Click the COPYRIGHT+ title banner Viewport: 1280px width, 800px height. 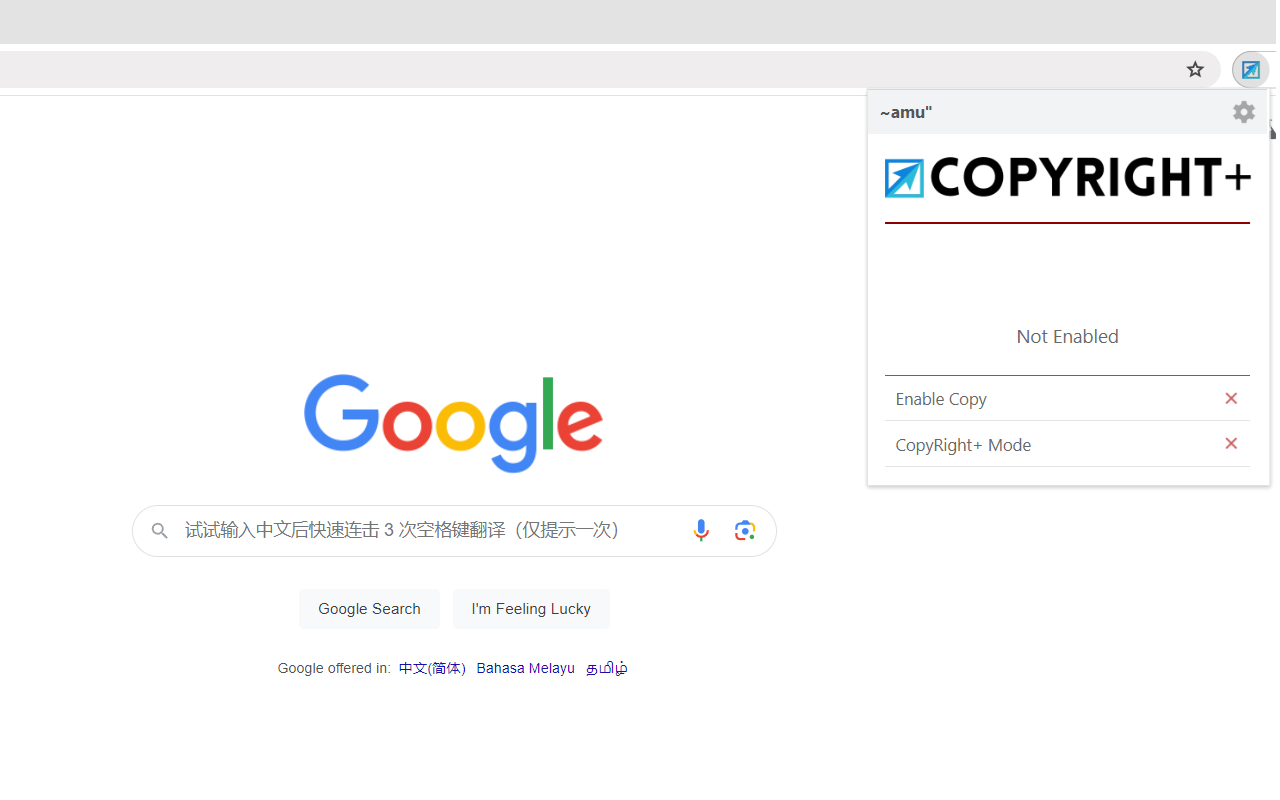coord(1068,178)
